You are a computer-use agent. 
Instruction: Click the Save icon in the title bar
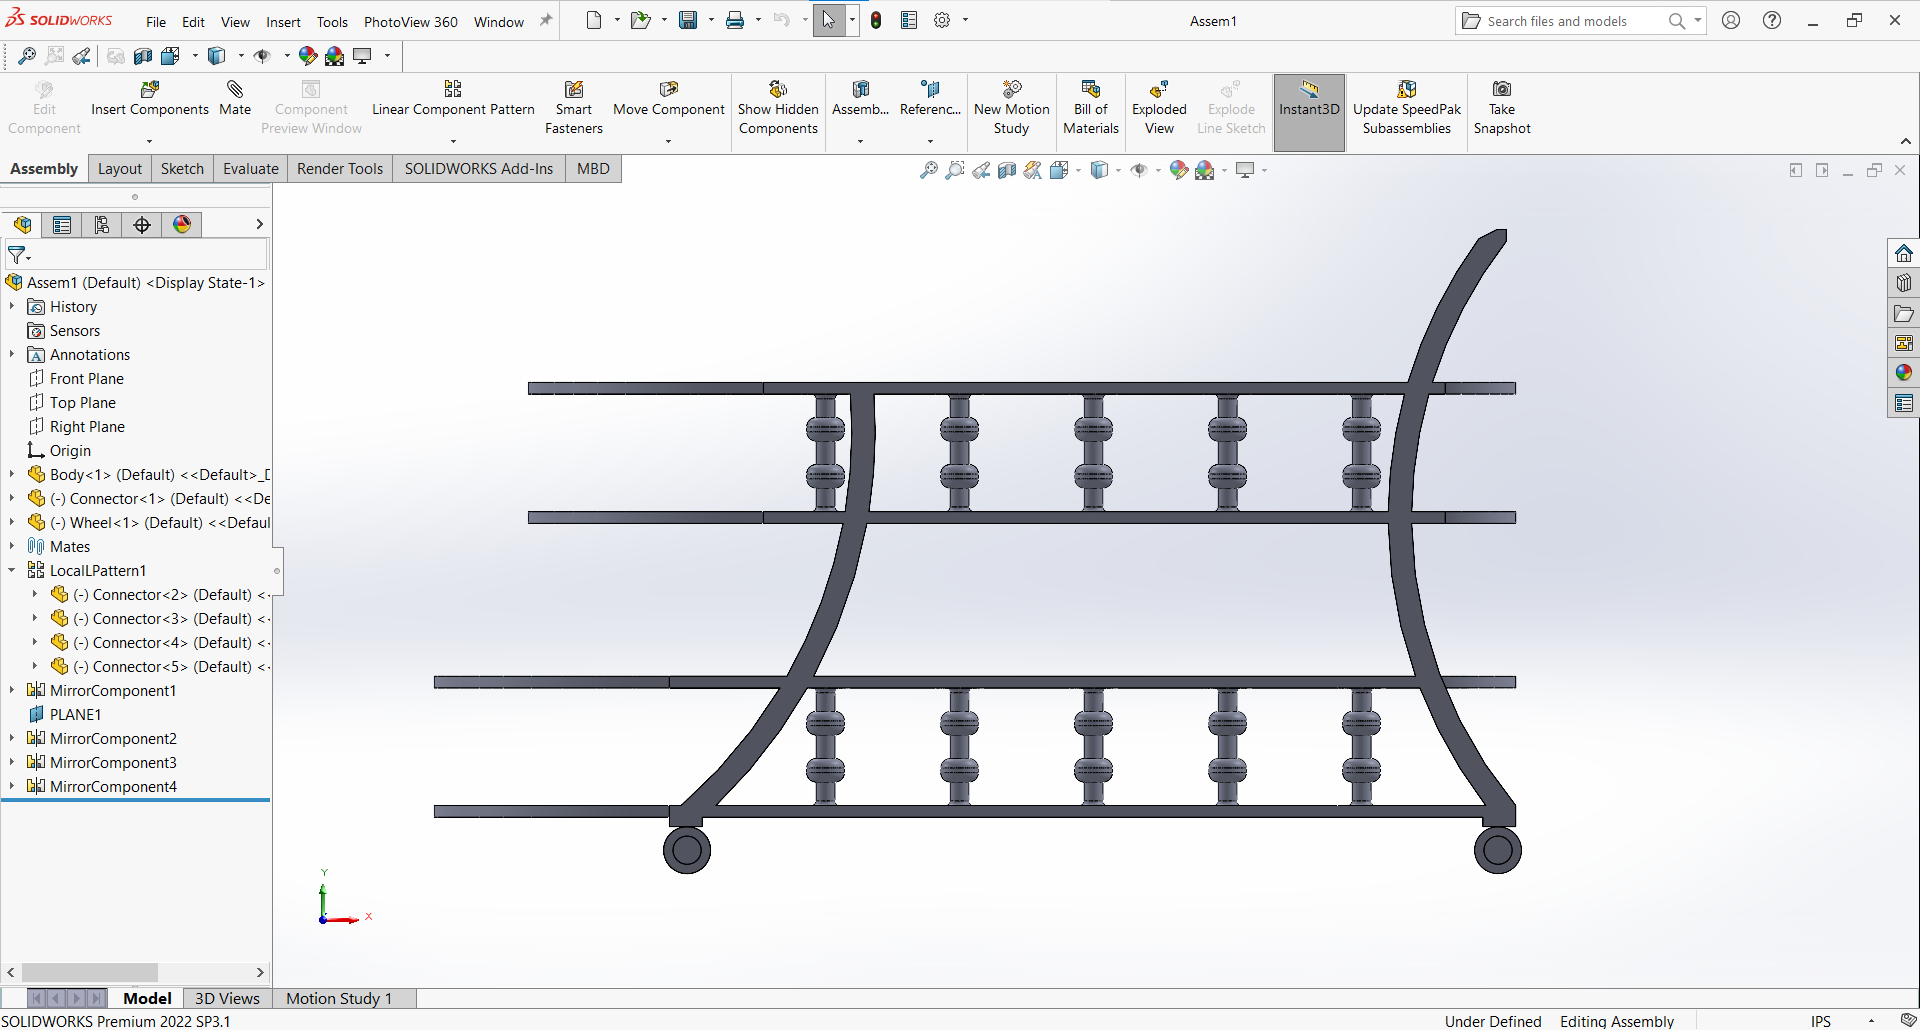pyautogui.click(x=688, y=21)
